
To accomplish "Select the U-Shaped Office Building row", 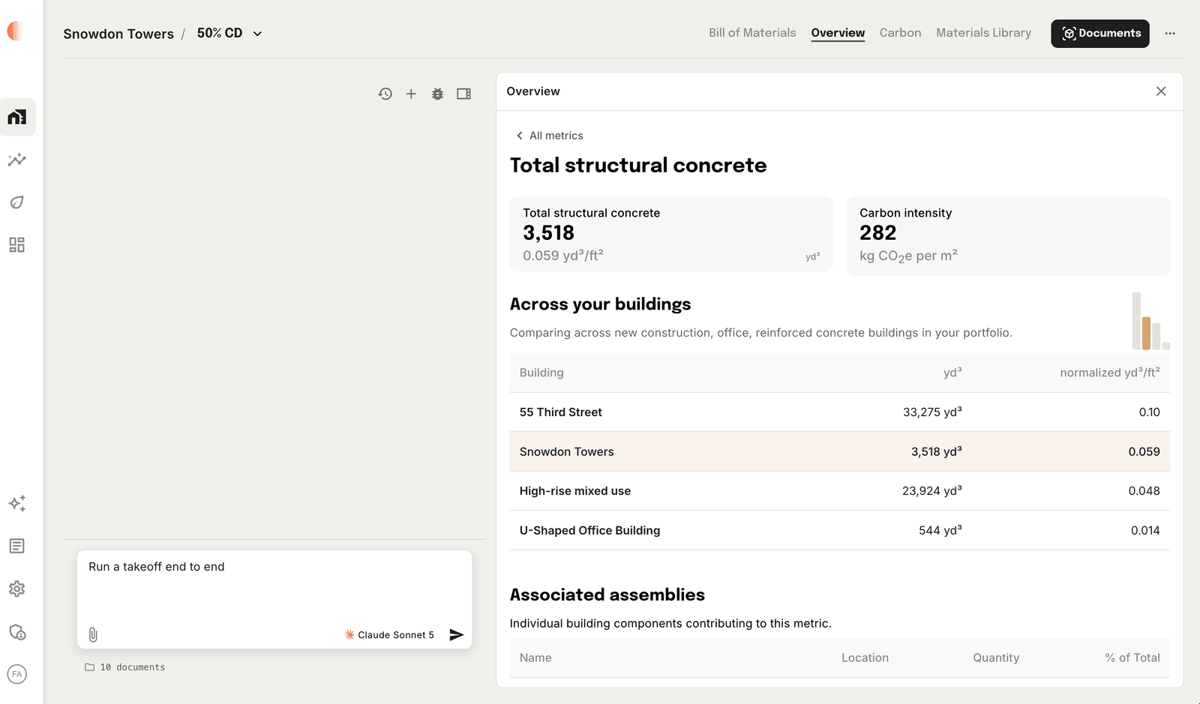I will (x=839, y=530).
